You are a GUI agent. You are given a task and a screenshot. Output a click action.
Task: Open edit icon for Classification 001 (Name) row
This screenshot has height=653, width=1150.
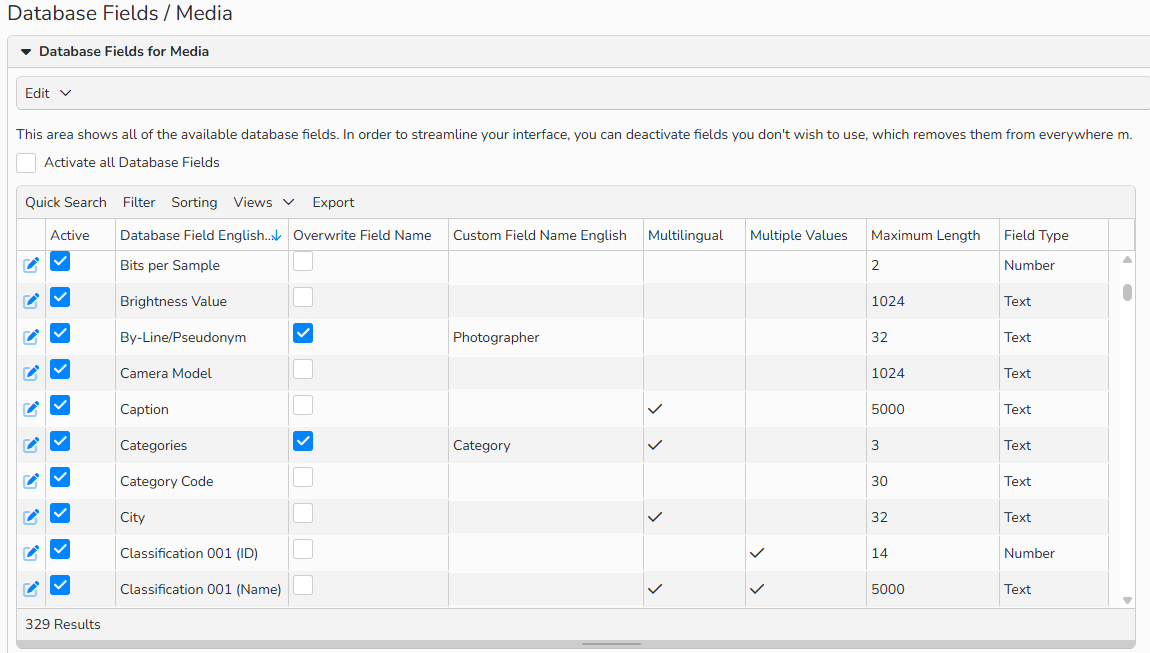tap(31, 588)
